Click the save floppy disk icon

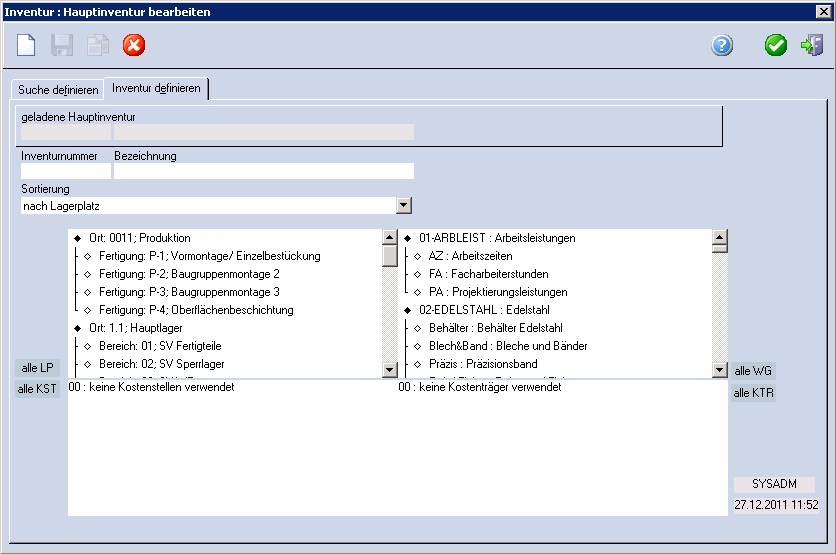tap(62, 45)
